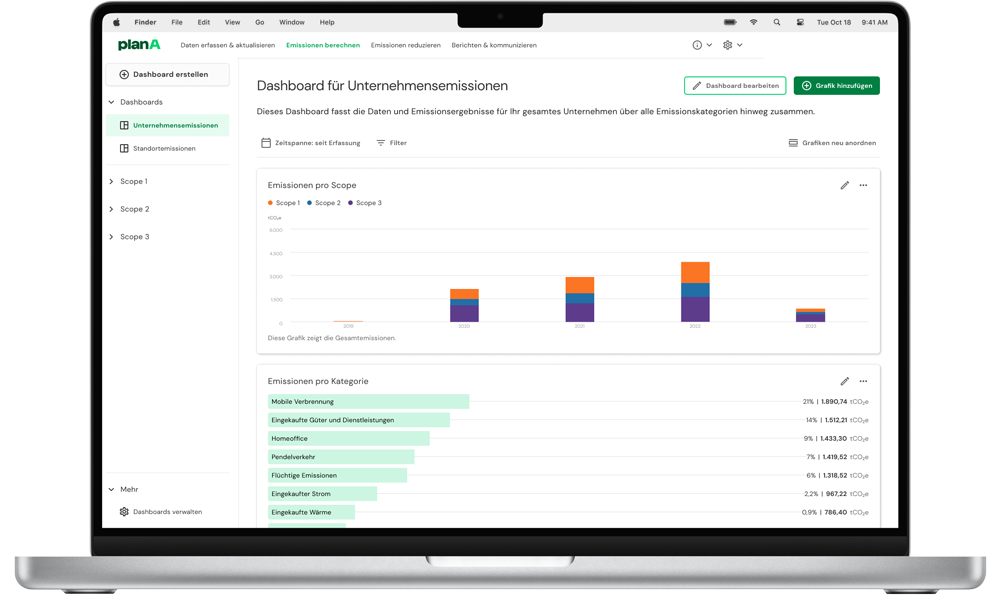The image size is (1000, 600).
Task: Open Berichten & kommunizieren tab
Action: pos(494,45)
